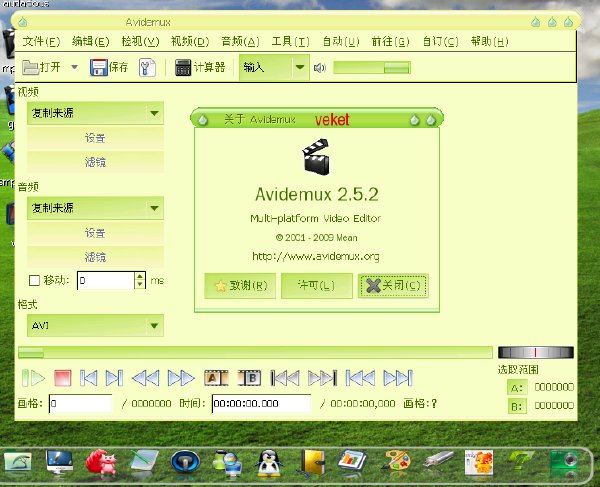
Task: Click the B: selection marker button
Action: click(517, 406)
